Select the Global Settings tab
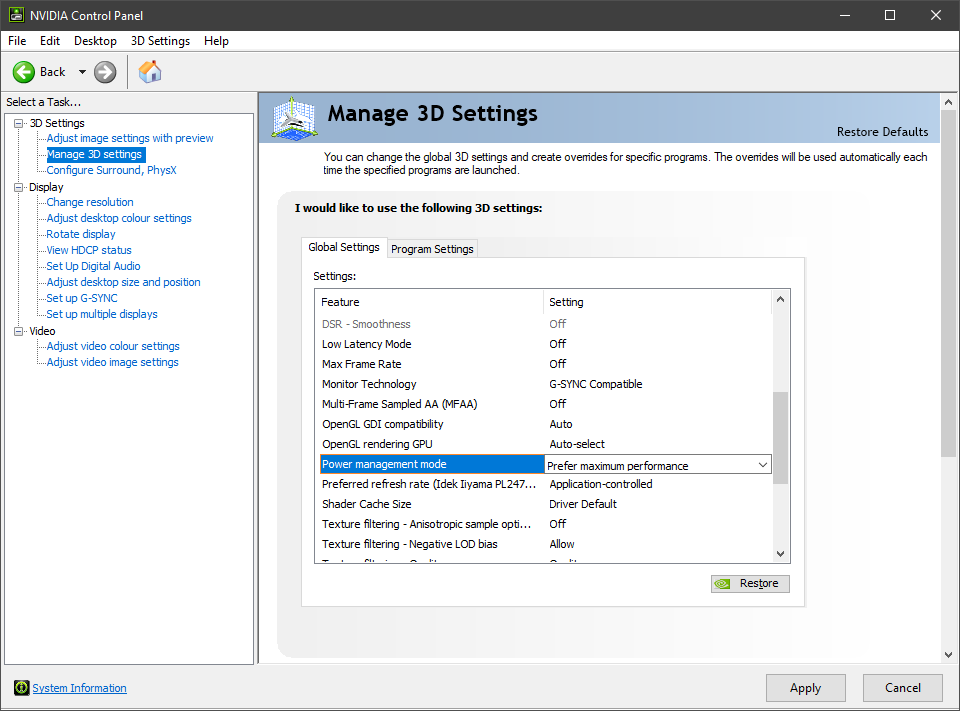Viewport: 960px width, 711px height. [x=344, y=247]
